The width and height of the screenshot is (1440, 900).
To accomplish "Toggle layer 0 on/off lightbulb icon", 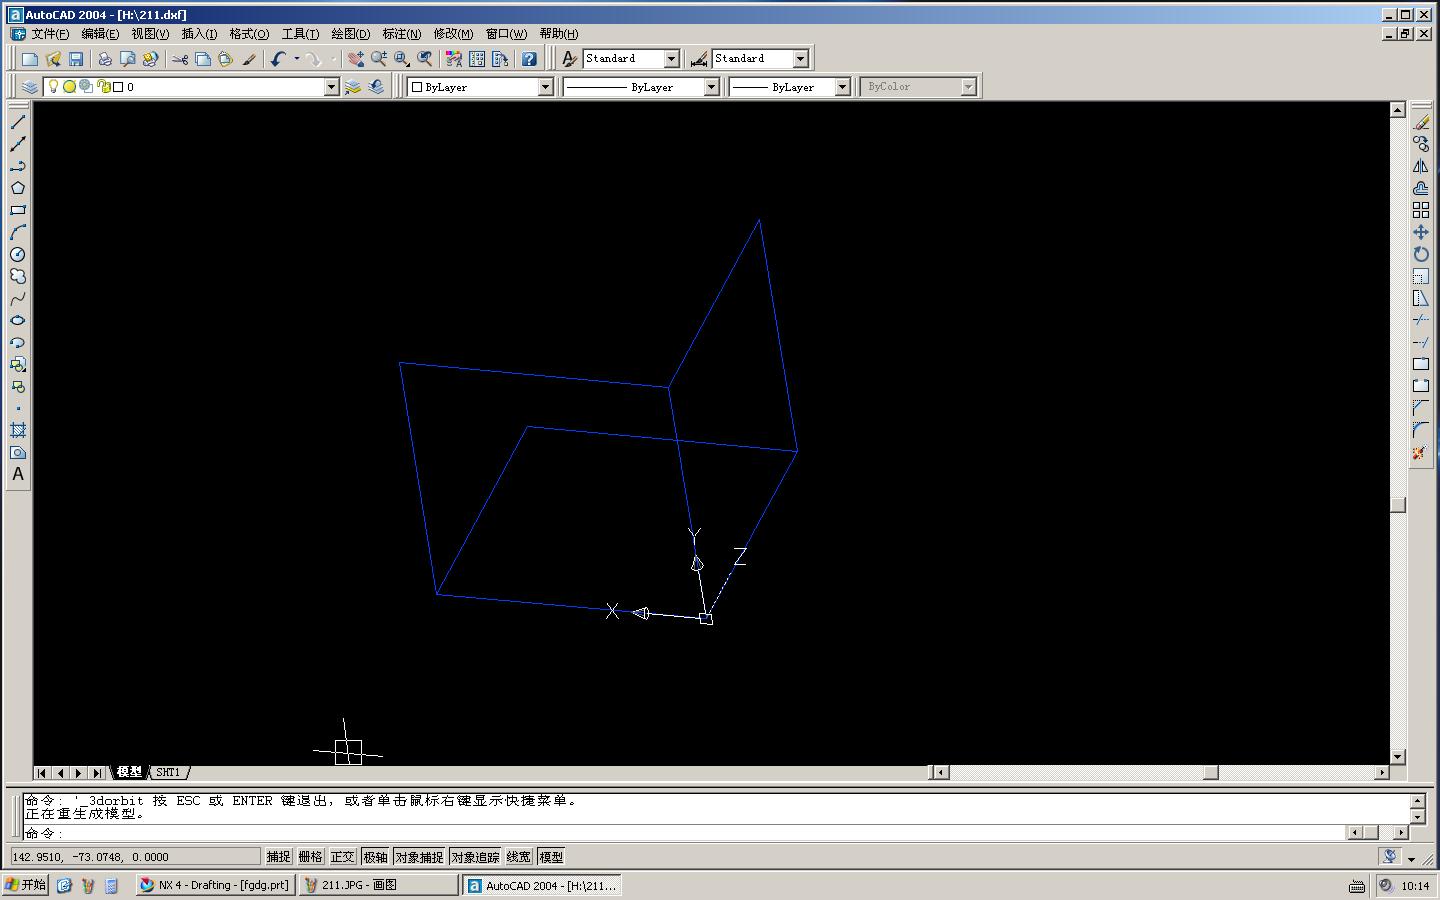I will [53, 87].
